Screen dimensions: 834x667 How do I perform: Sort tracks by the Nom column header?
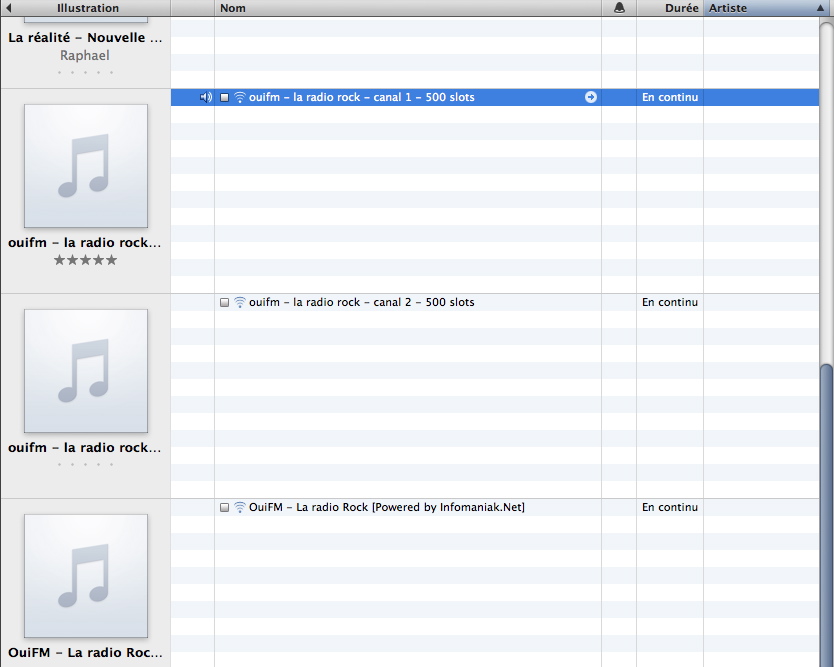[400, 8]
